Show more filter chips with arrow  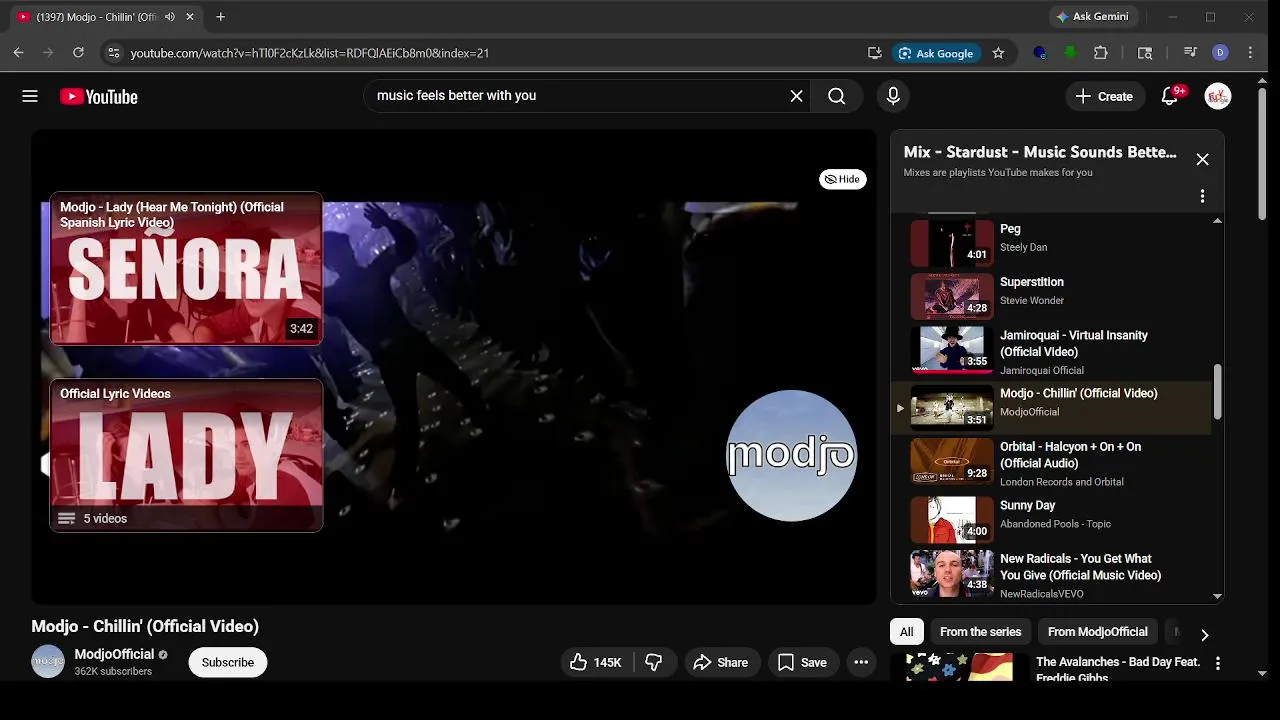1204,634
